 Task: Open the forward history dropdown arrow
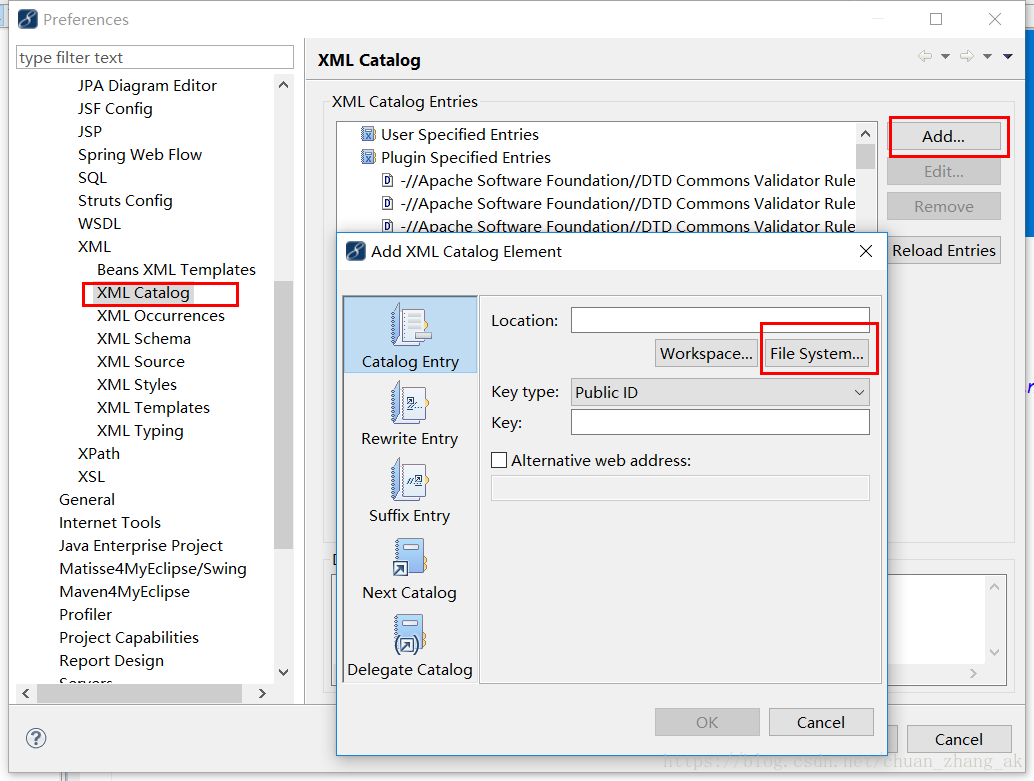pyautogui.click(x=987, y=56)
